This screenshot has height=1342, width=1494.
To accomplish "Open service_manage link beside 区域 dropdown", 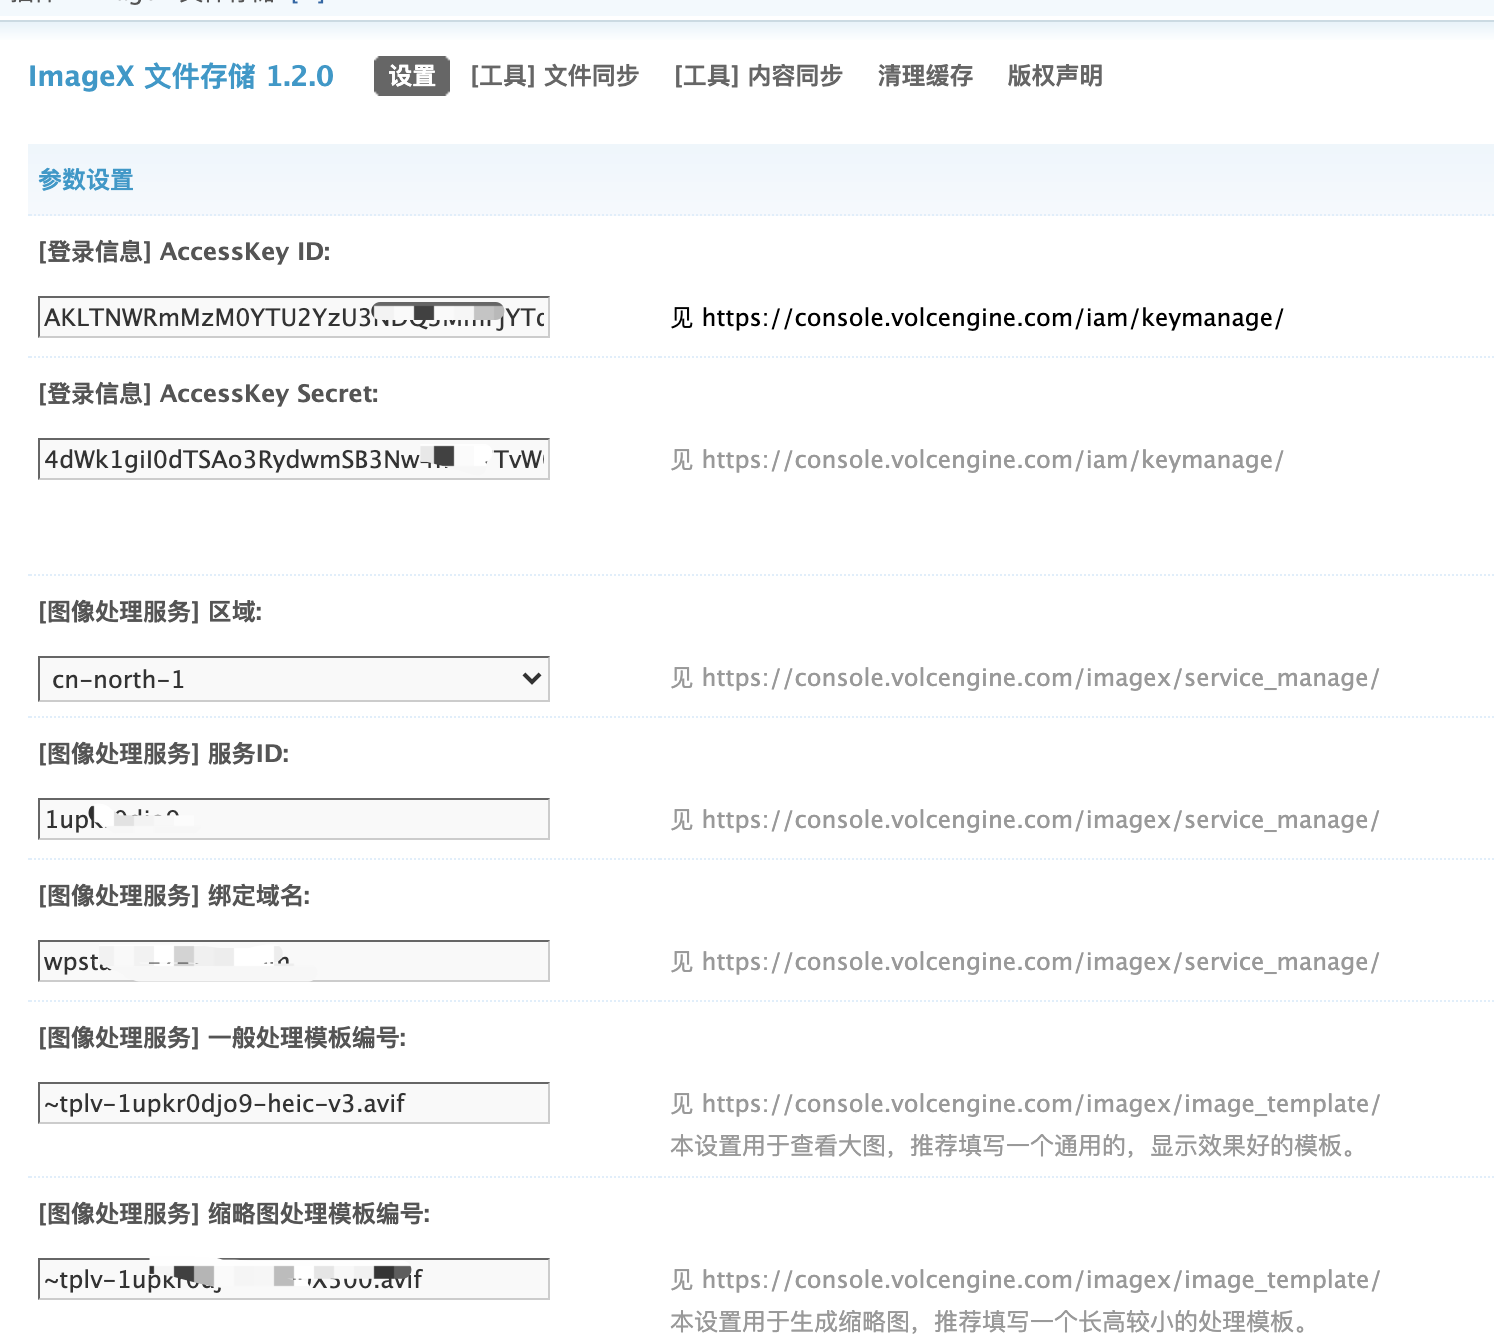I will [x=1041, y=678].
